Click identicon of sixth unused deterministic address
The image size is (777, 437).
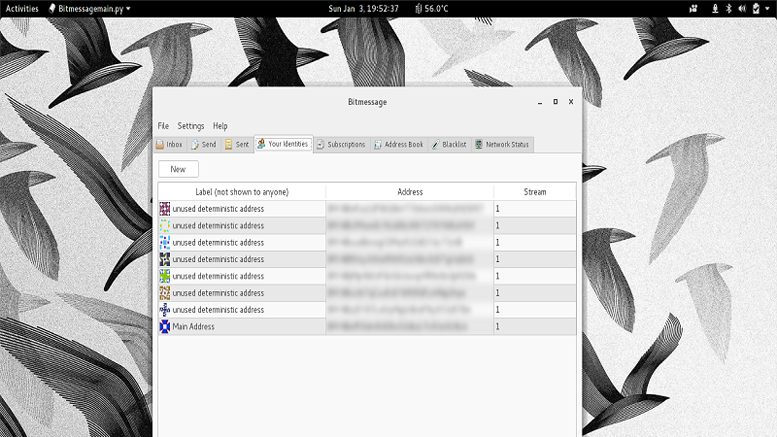165,293
